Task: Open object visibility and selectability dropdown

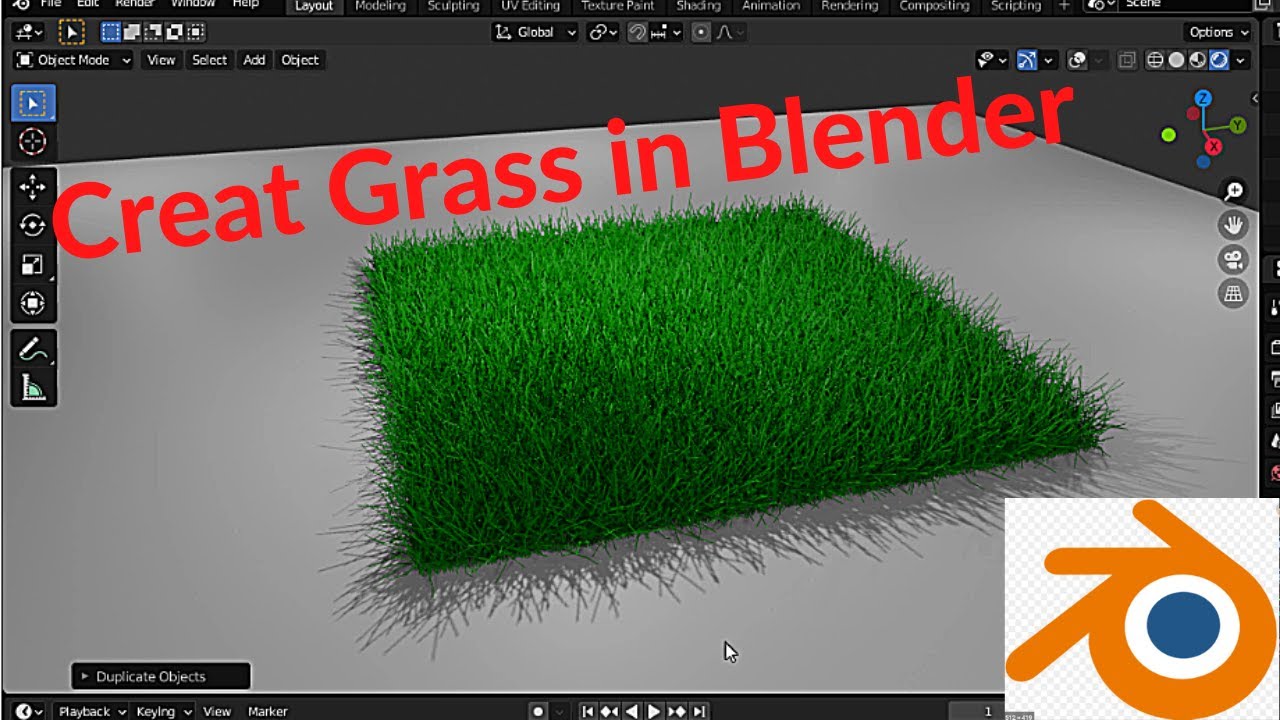Action: [993, 60]
